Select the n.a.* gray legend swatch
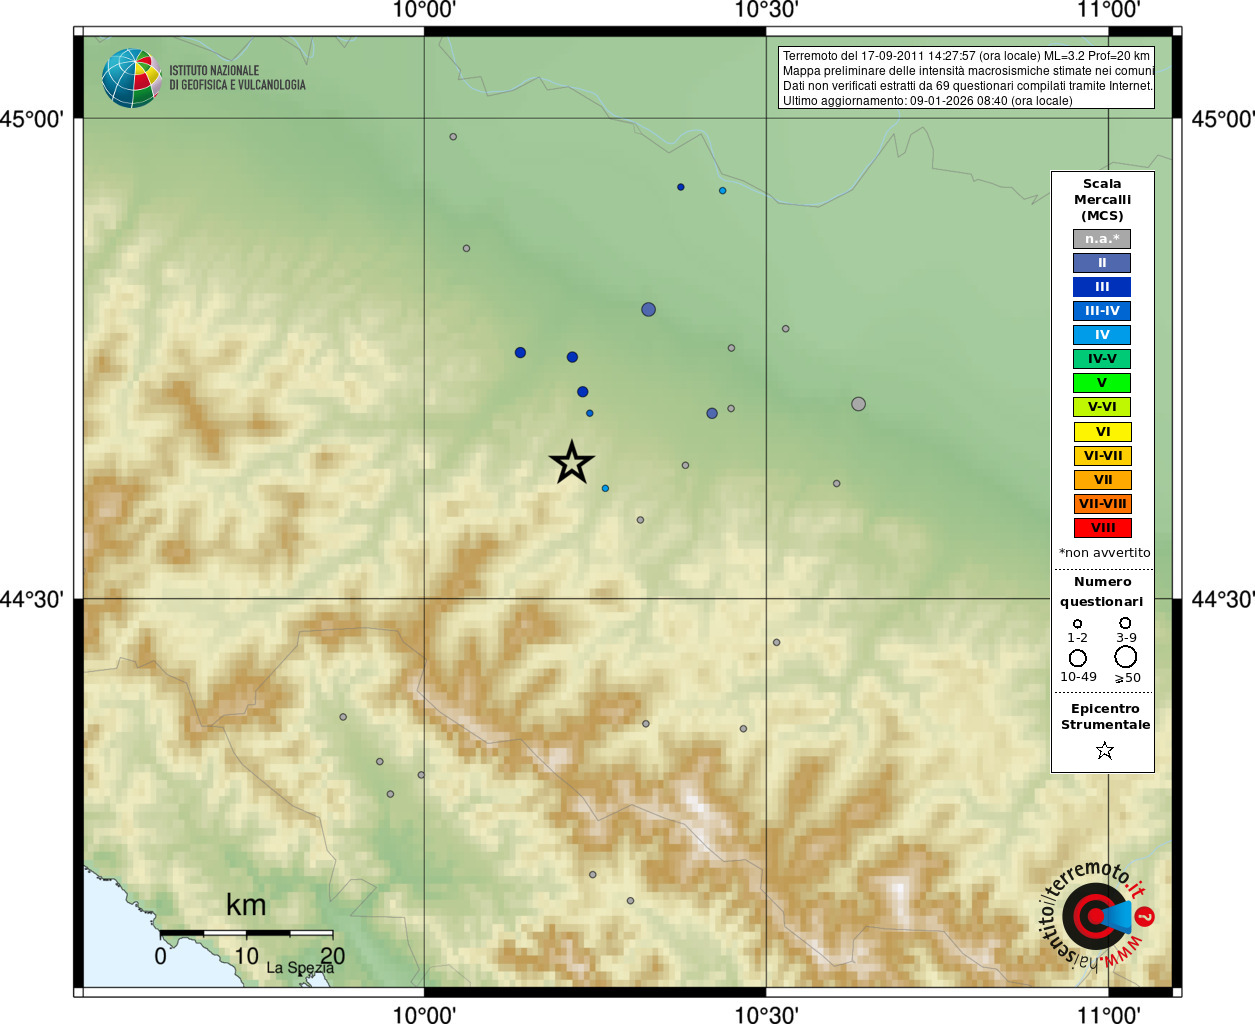 click(x=1102, y=239)
